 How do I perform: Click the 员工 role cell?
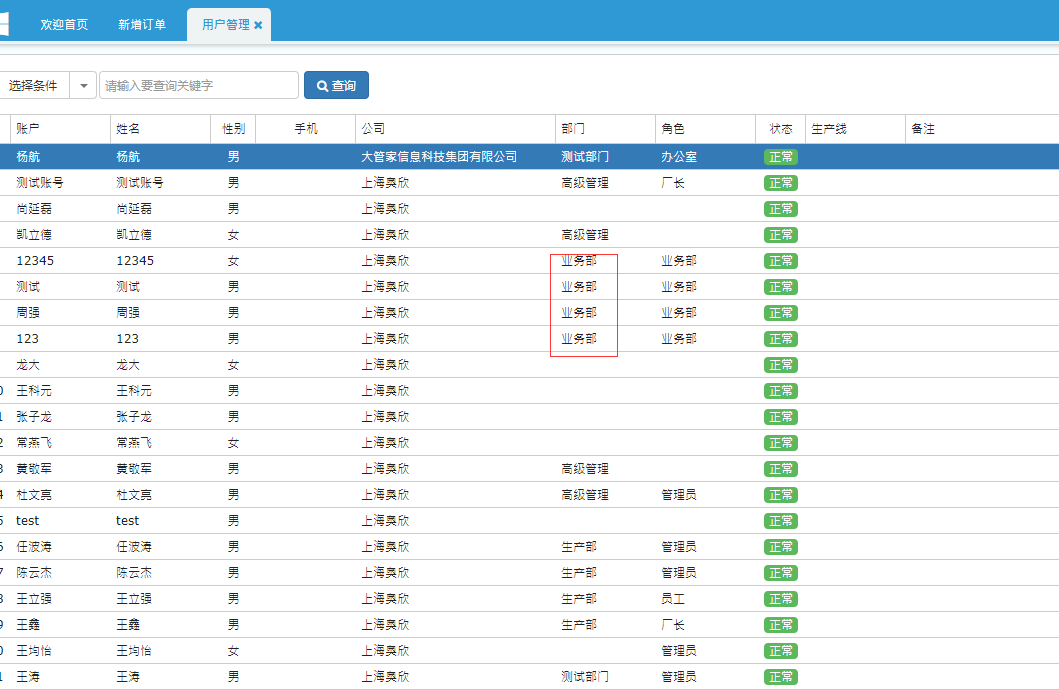click(x=673, y=599)
